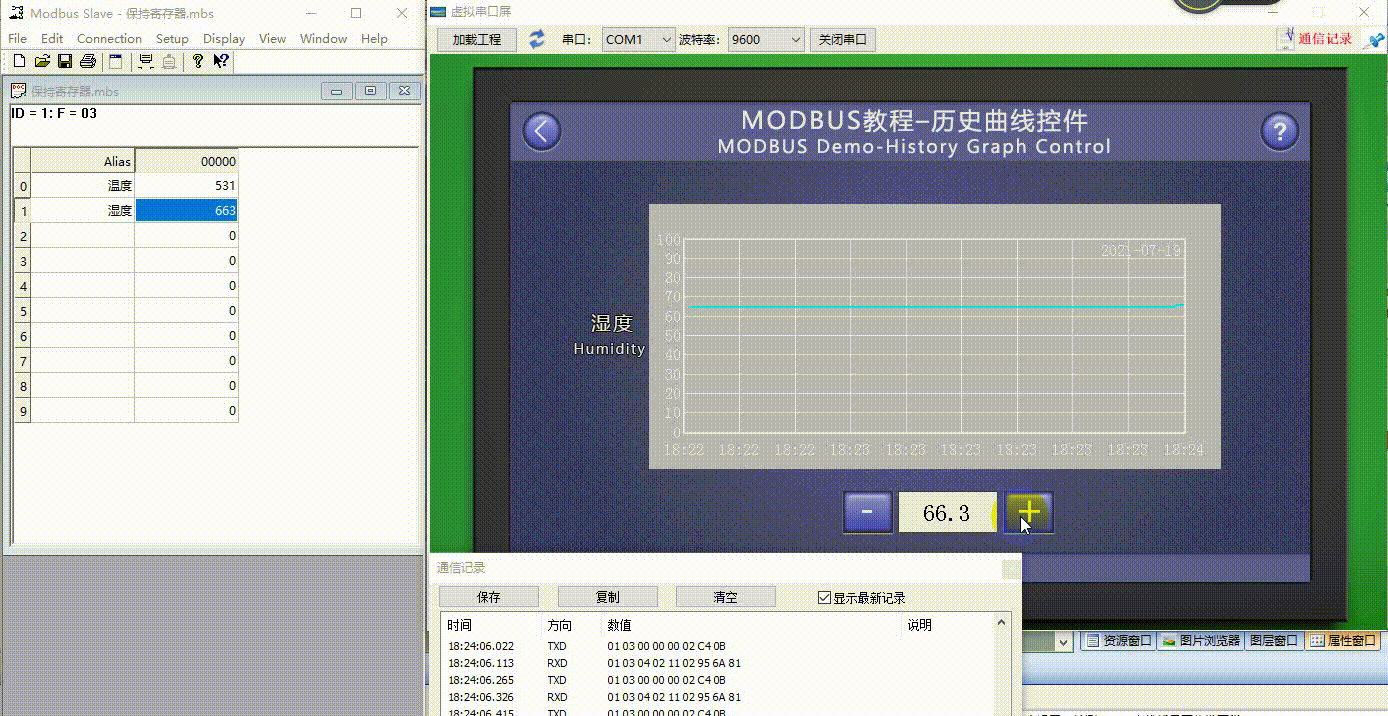Click the New document icon in Modbus Slave toolbar
This screenshot has height=716, width=1388.
(19, 61)
